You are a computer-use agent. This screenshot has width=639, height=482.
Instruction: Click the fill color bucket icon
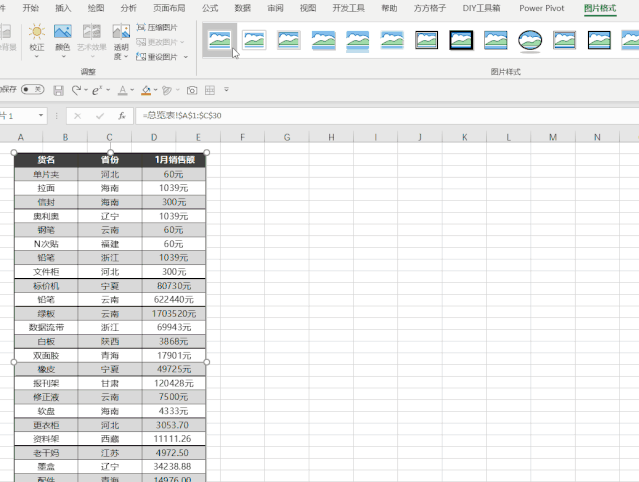click(146, 90)
